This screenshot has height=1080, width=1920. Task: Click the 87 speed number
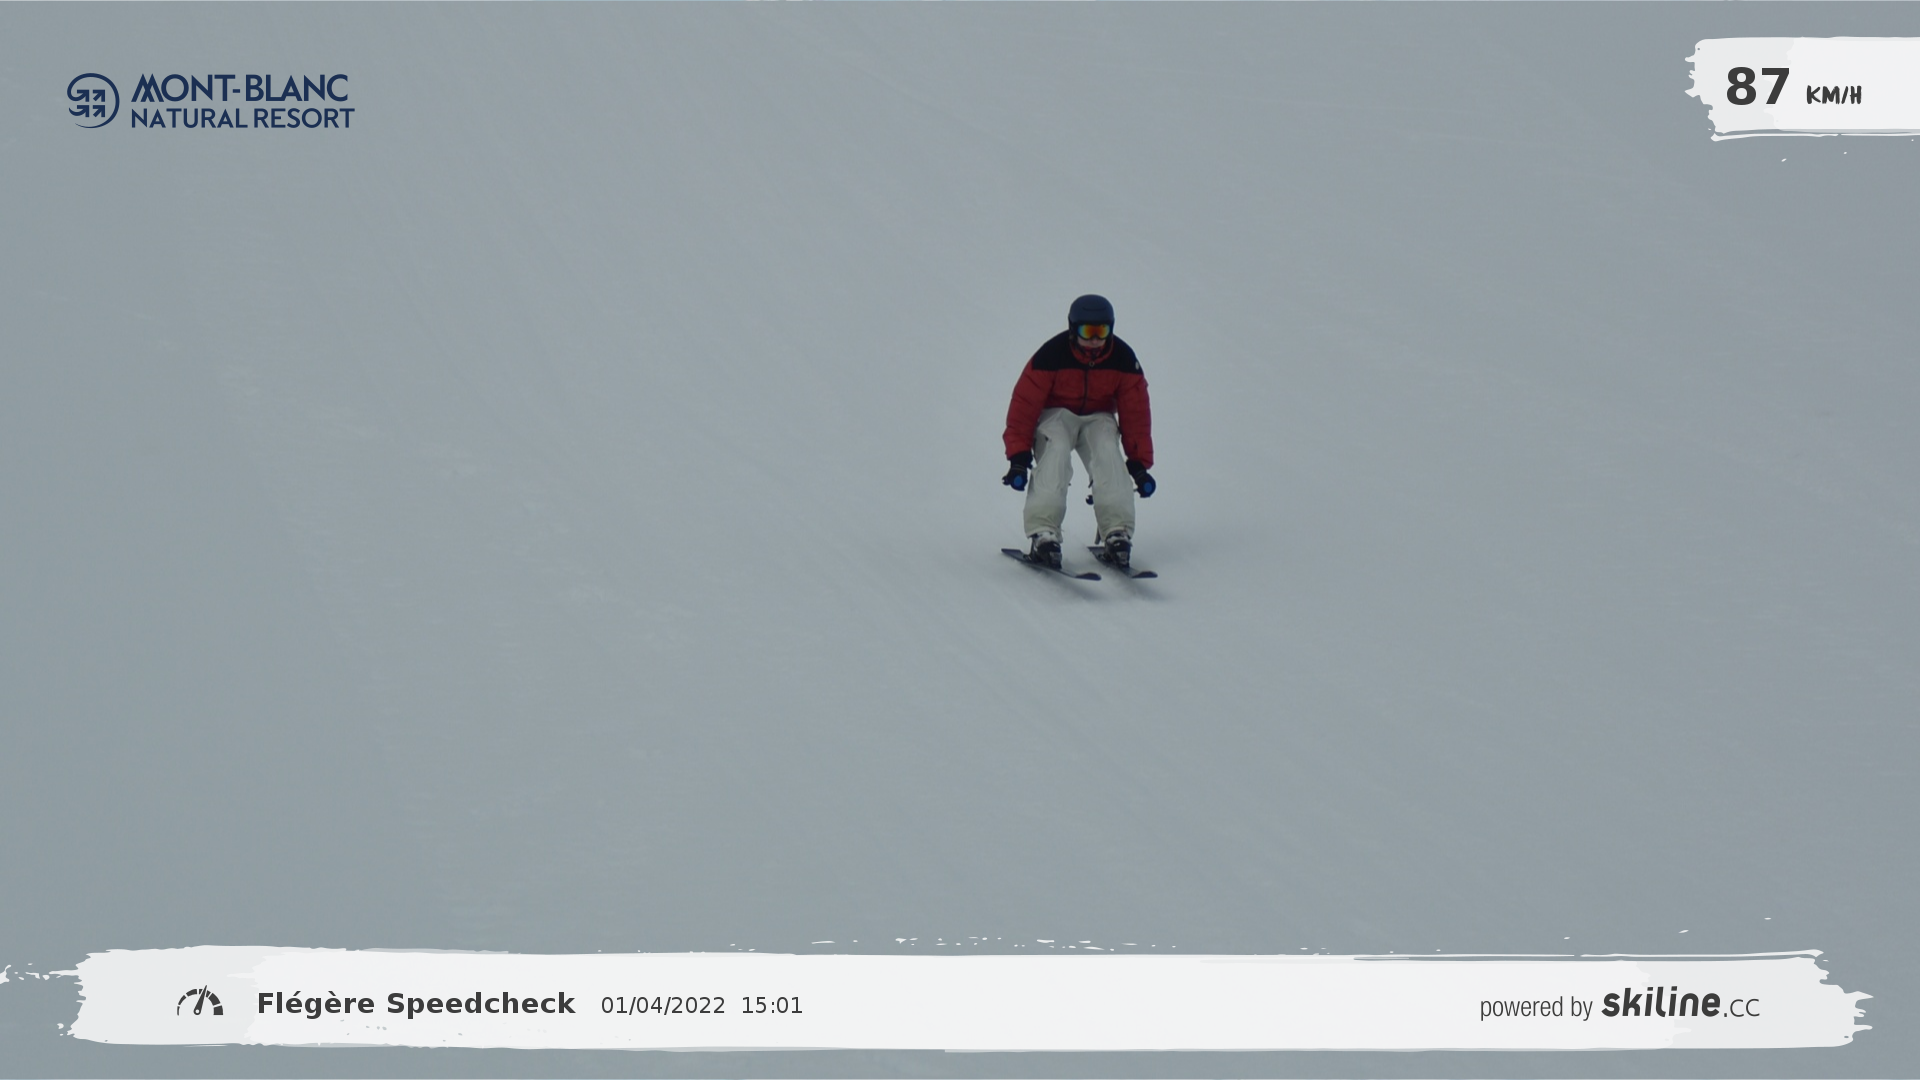coord(1757,87)
